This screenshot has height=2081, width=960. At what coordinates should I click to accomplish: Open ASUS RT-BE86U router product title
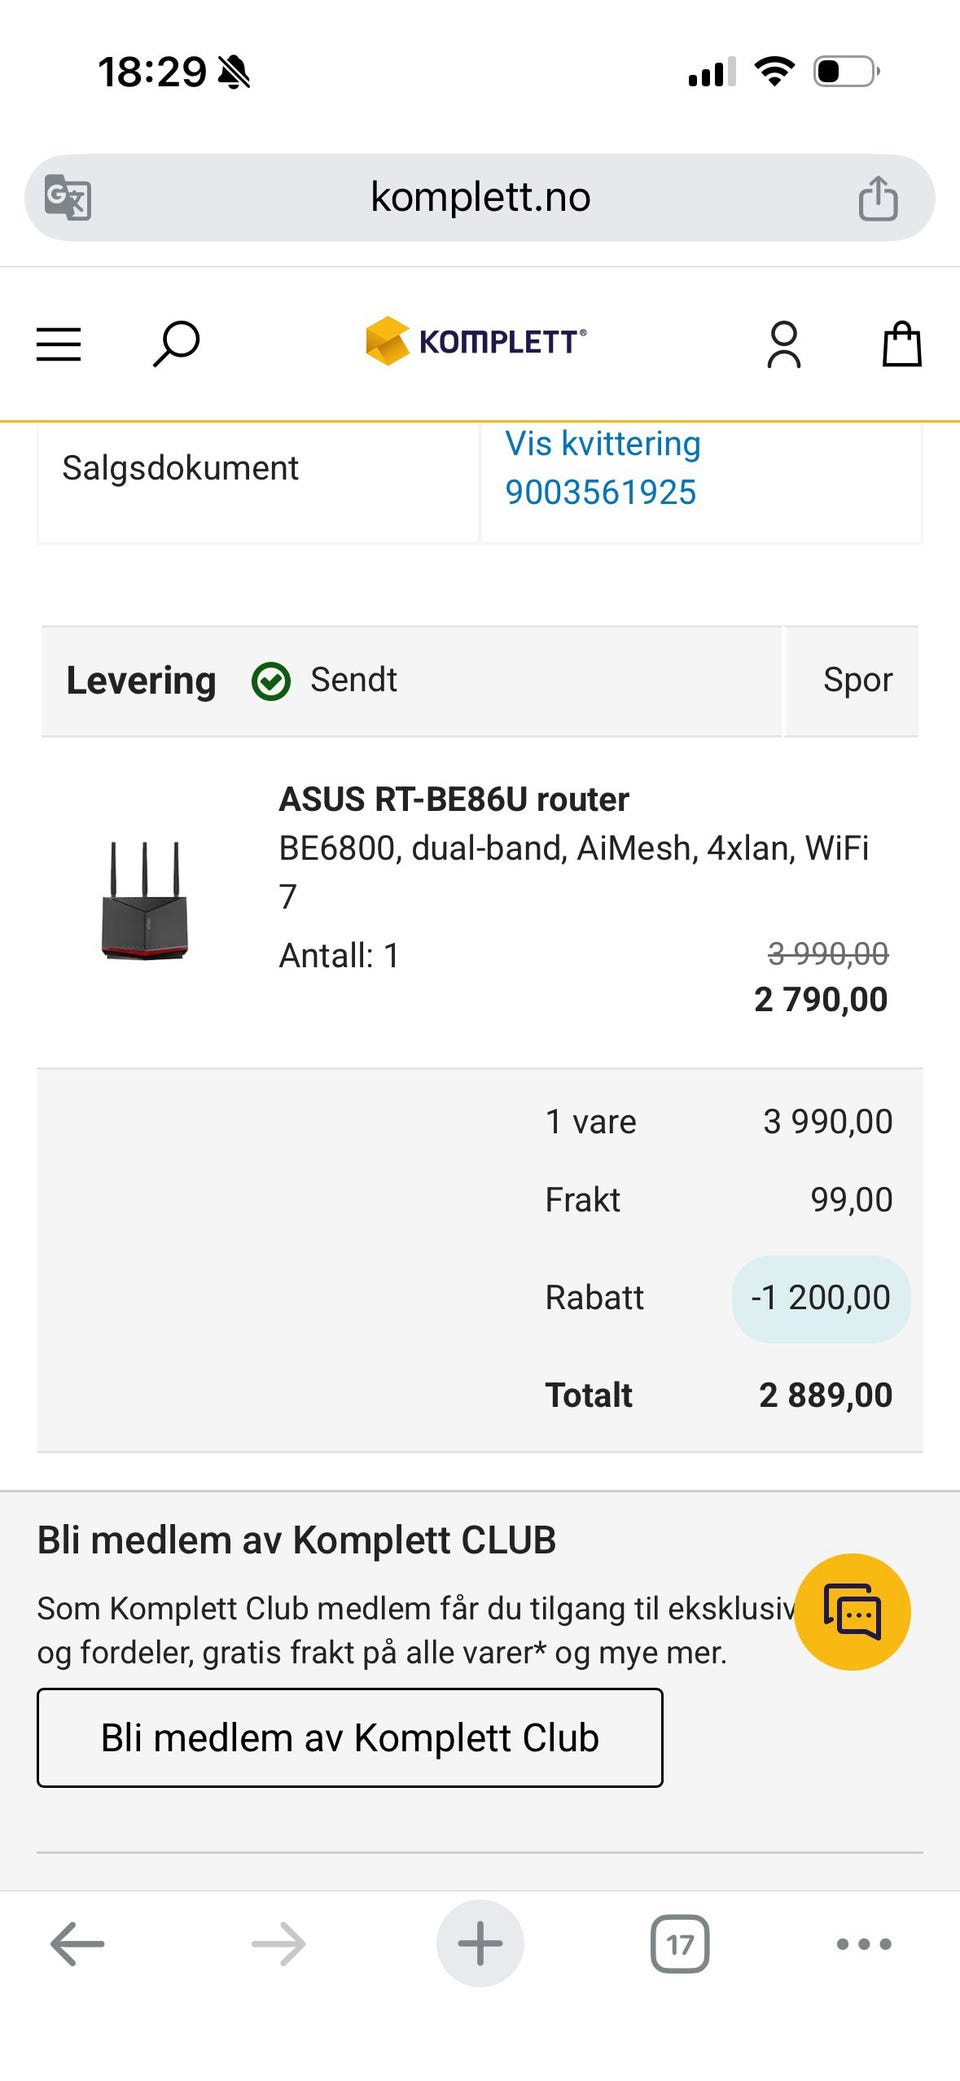coord(453,799)
